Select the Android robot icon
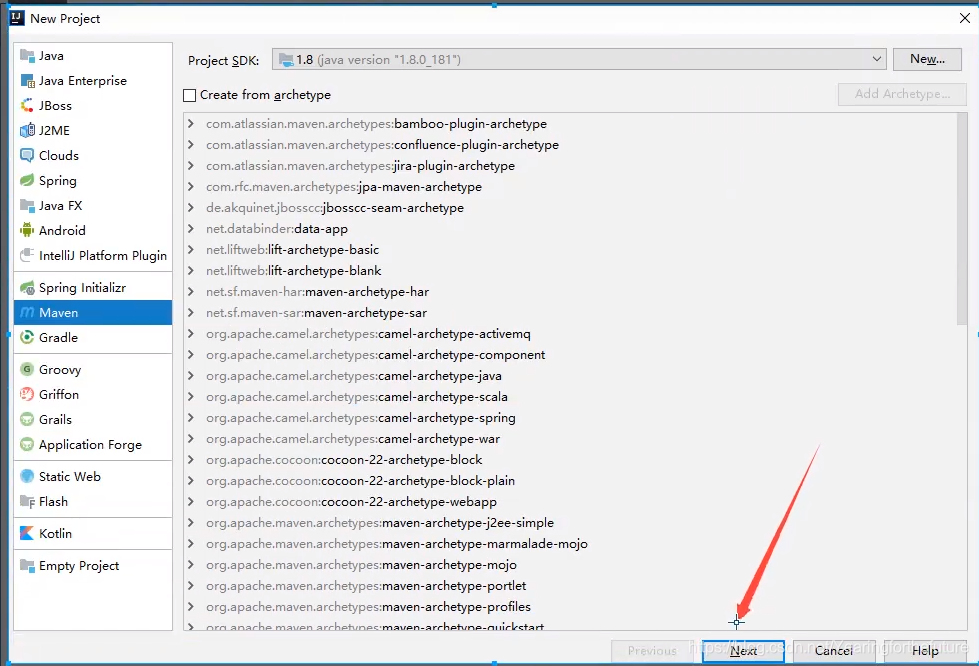 point(27,230)
